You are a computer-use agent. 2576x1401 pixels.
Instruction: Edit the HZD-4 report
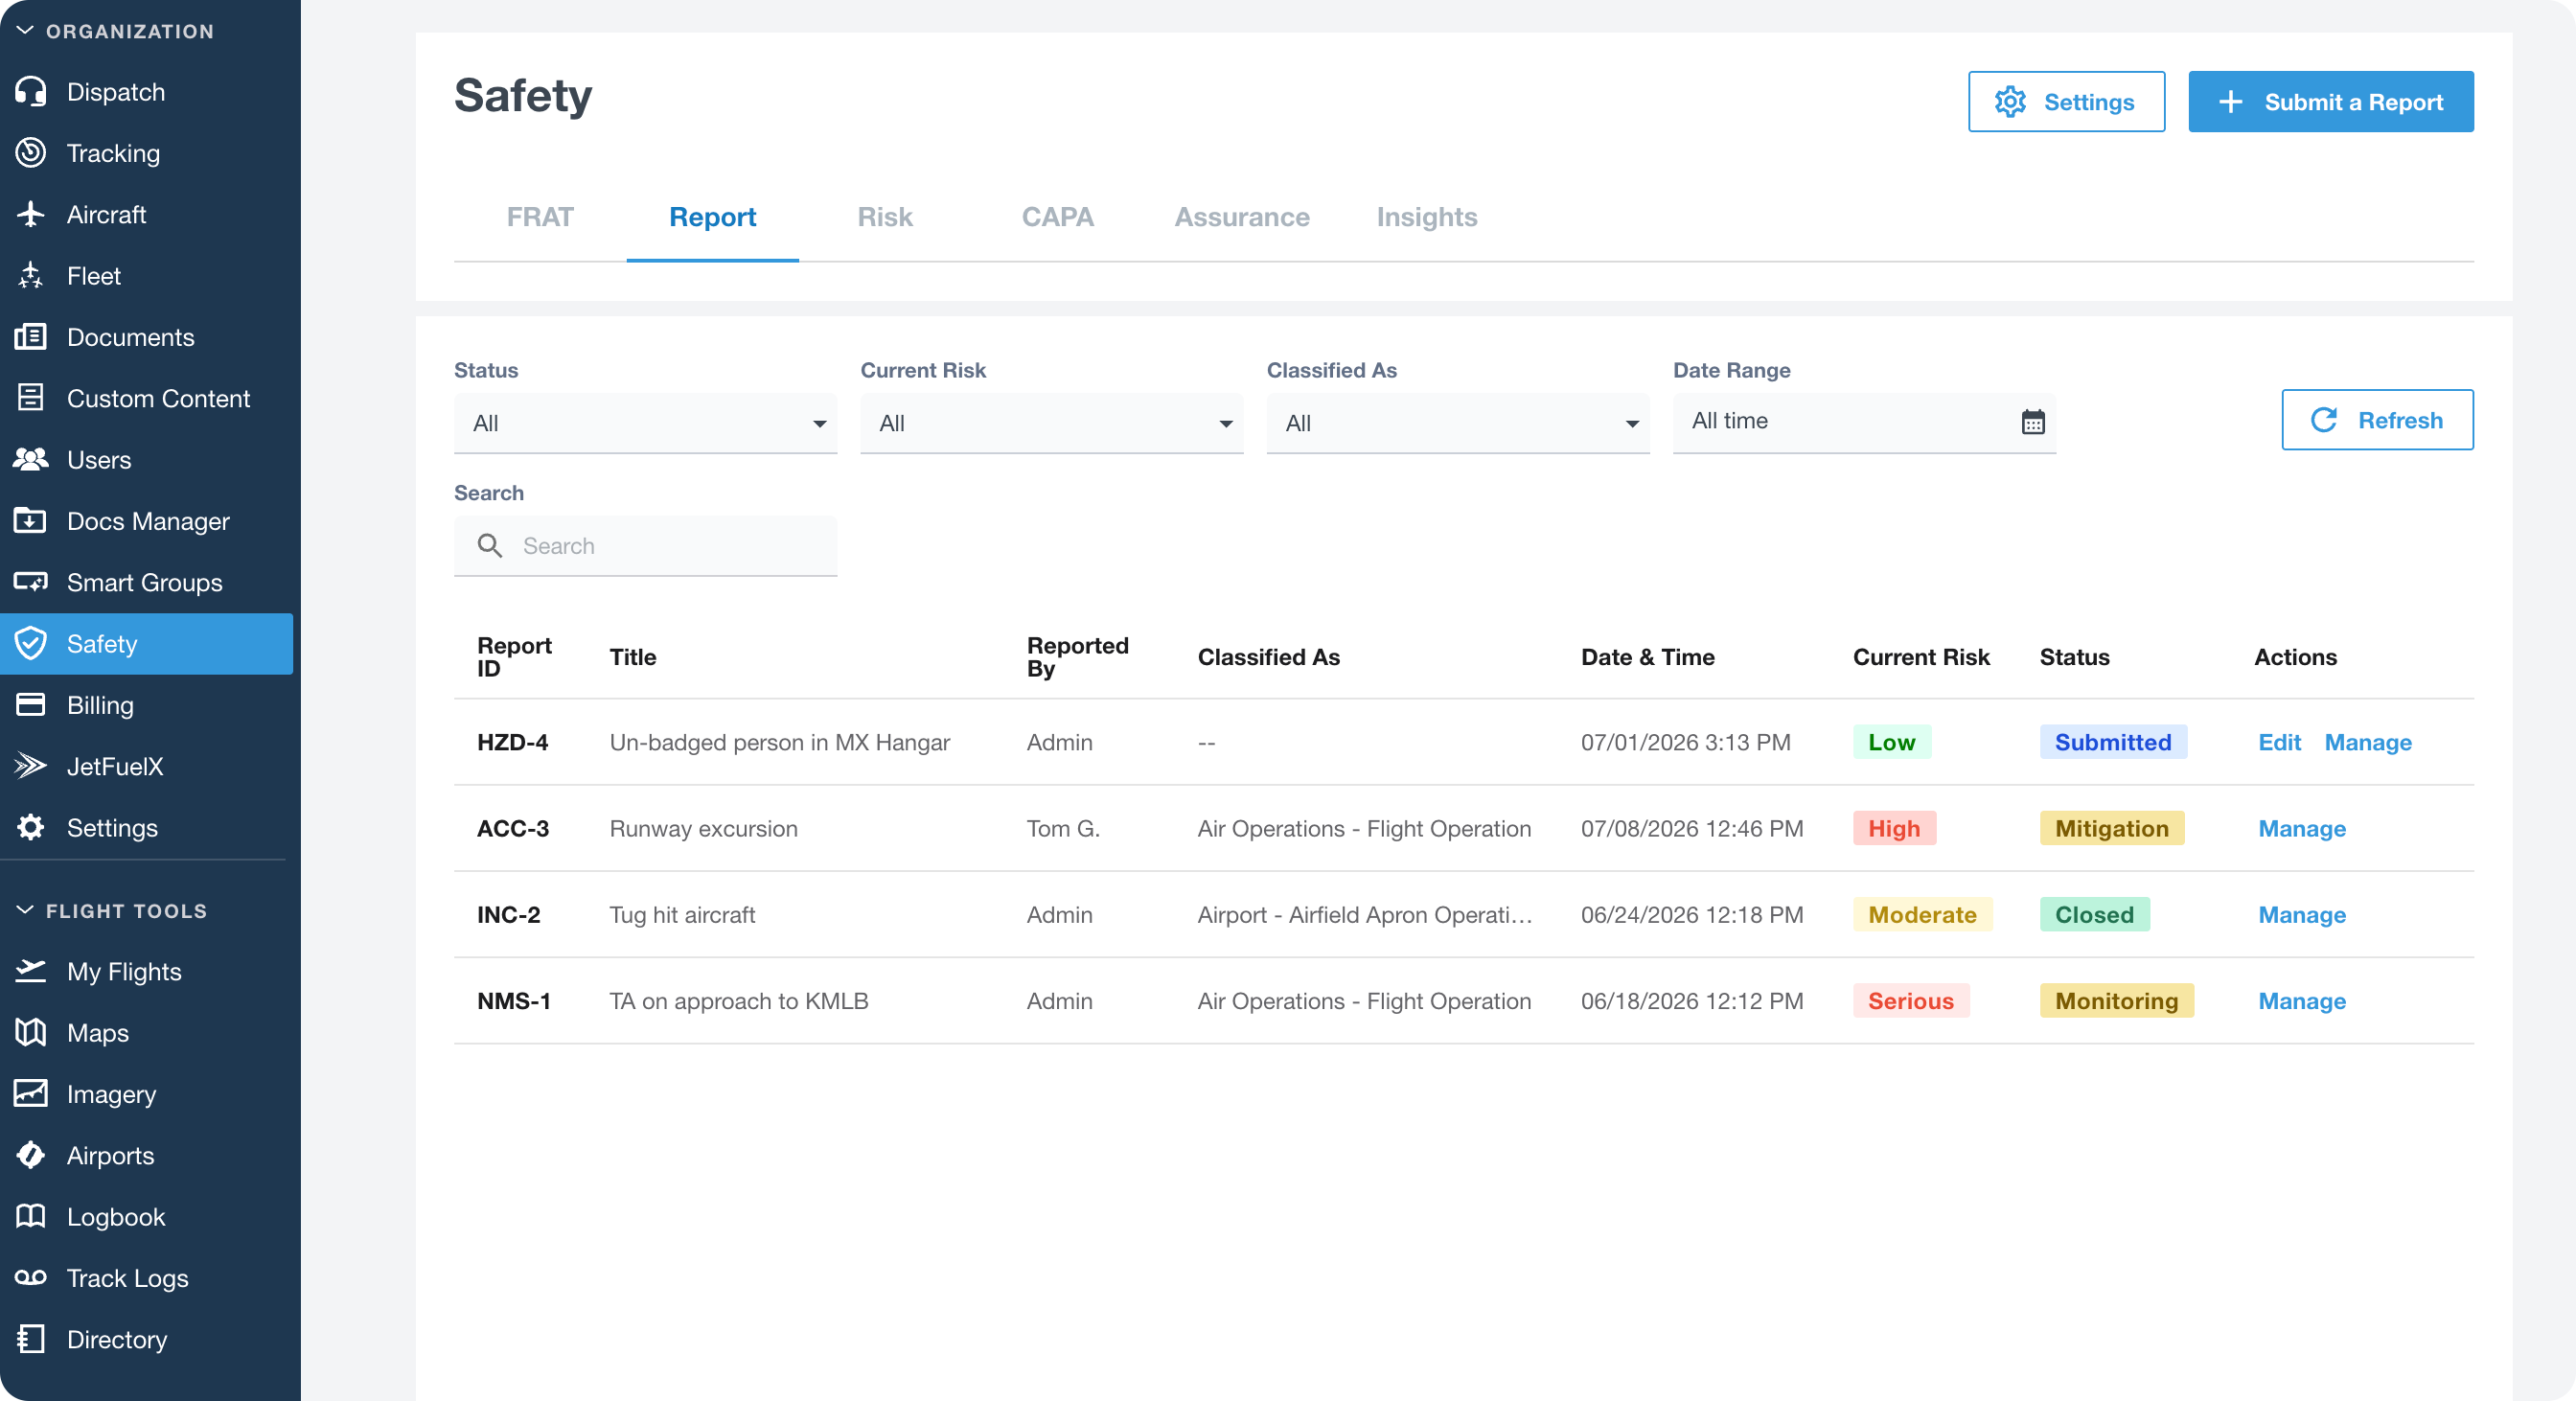click(2279, 742)
